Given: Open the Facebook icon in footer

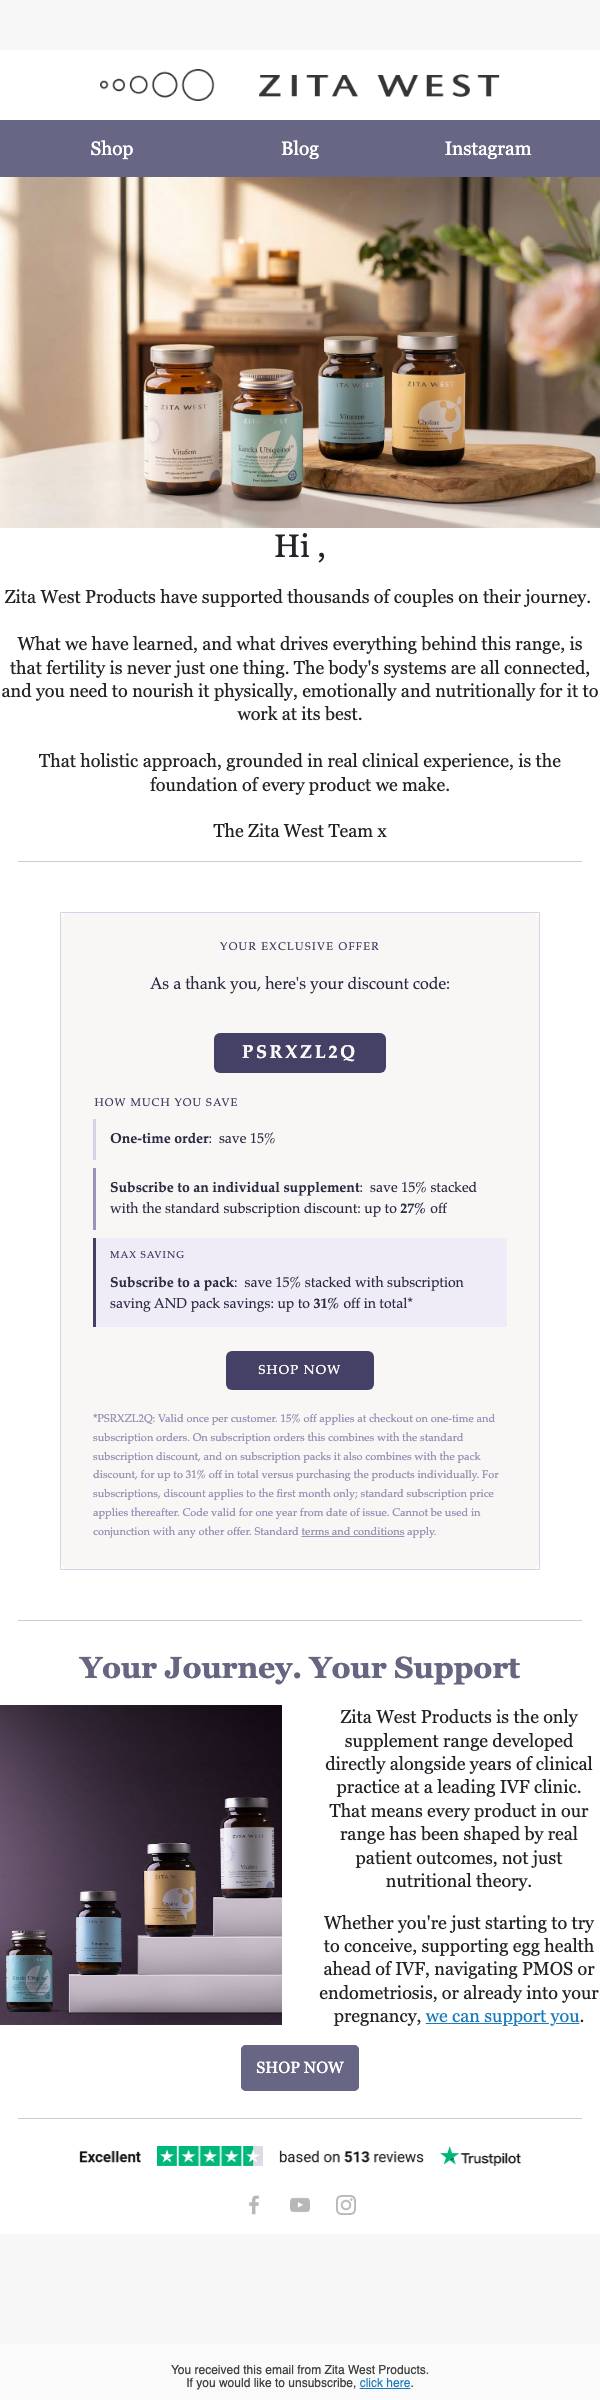Looking at the screenshot, I should [254, 2205].
